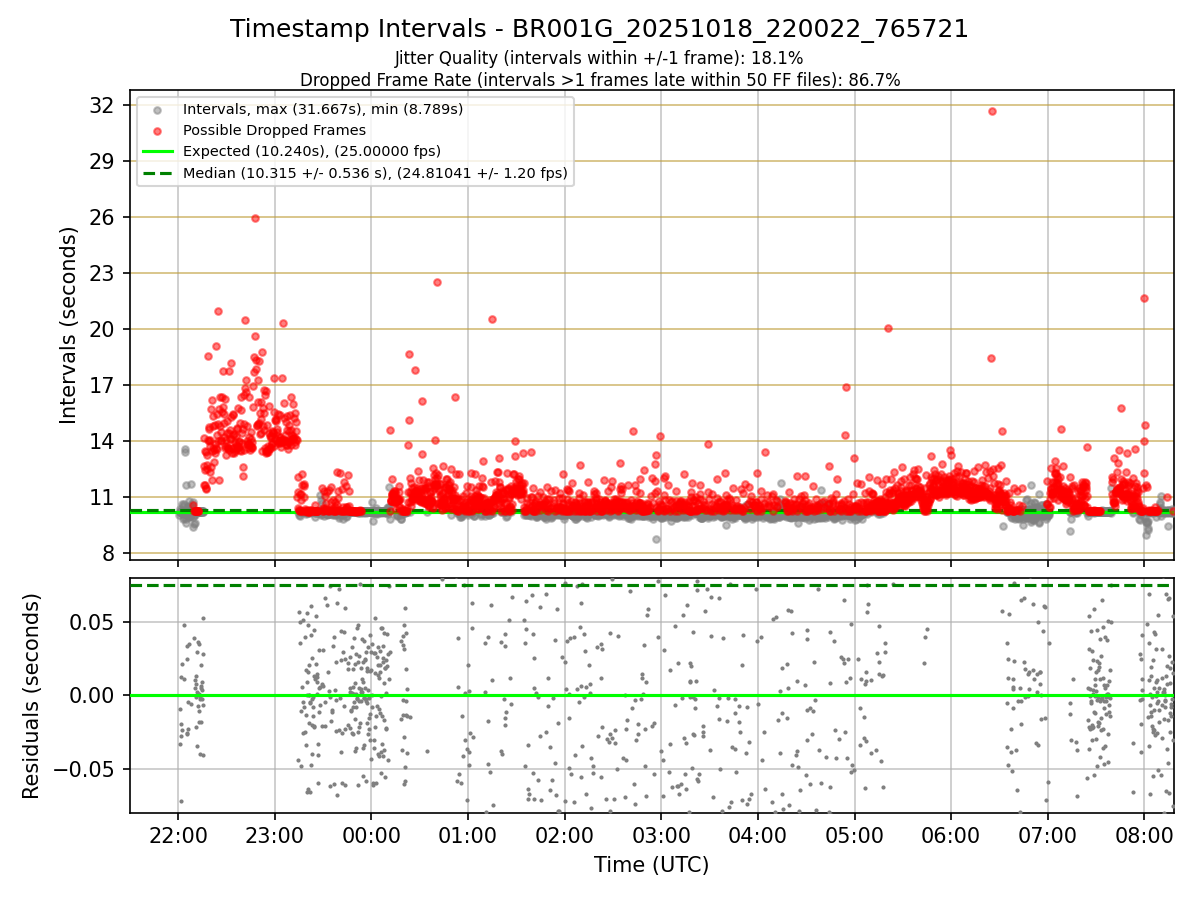Click legend entry 'Possible Dropped Frames'
This screenshot has width=1200, height=900.
point(274,130)
